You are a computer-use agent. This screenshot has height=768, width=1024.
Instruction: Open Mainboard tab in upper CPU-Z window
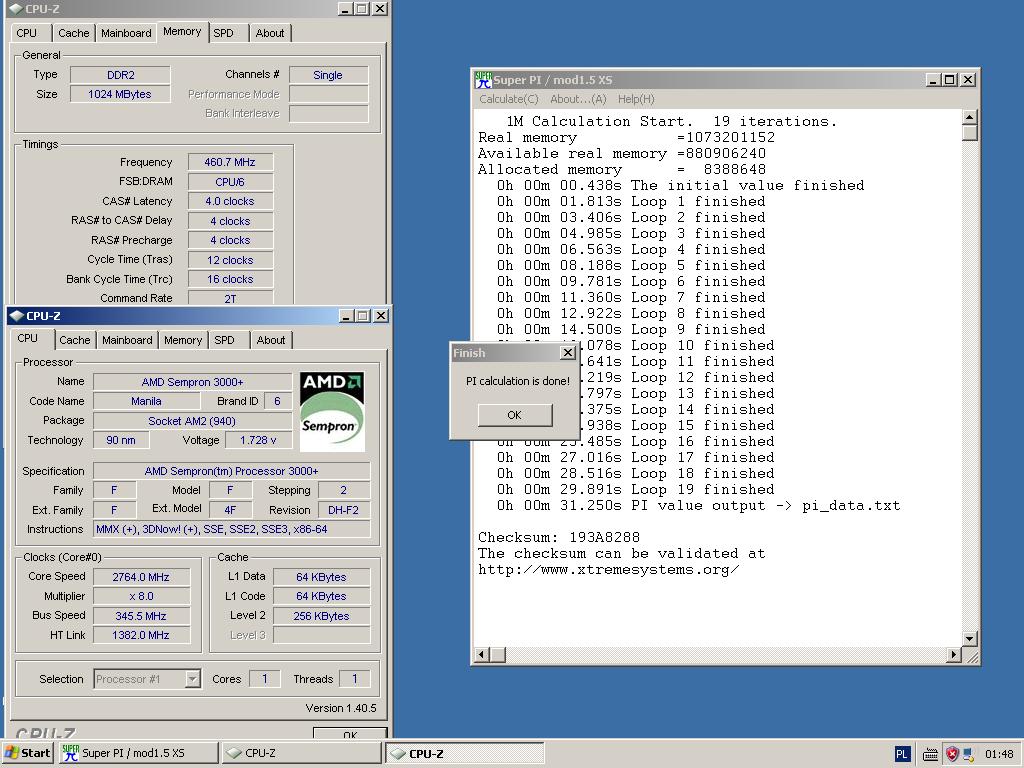(126, 33)
